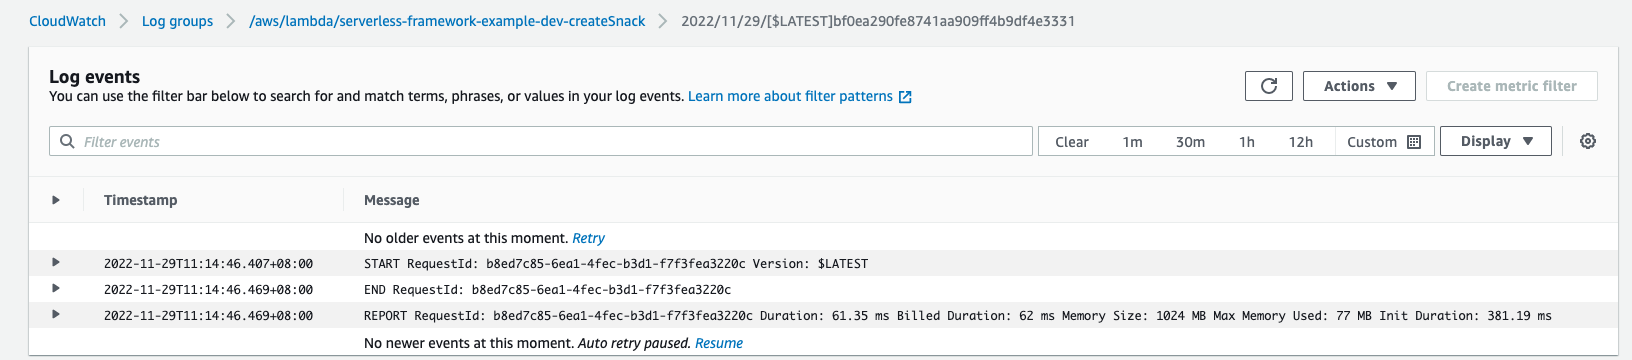Open the log events settings gear
This screenshot has height=360, width=1632.
[x=1588, y=141]
